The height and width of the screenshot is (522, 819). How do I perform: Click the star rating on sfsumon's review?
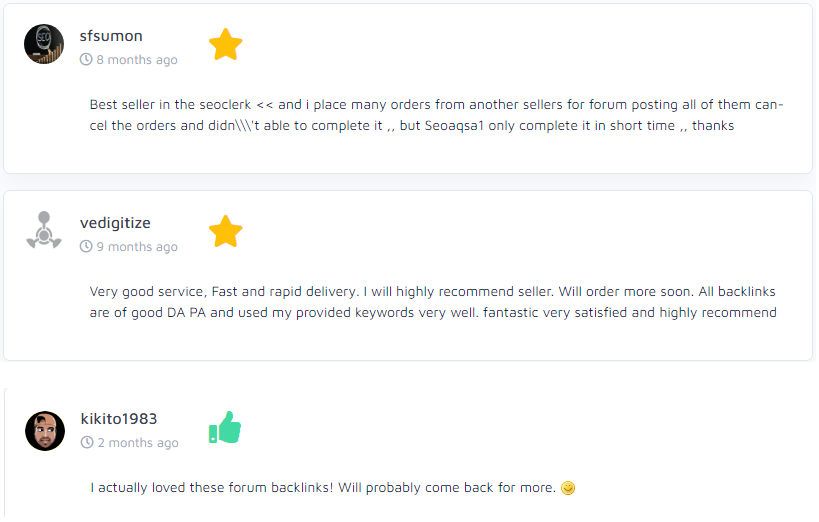pos(226,45)
